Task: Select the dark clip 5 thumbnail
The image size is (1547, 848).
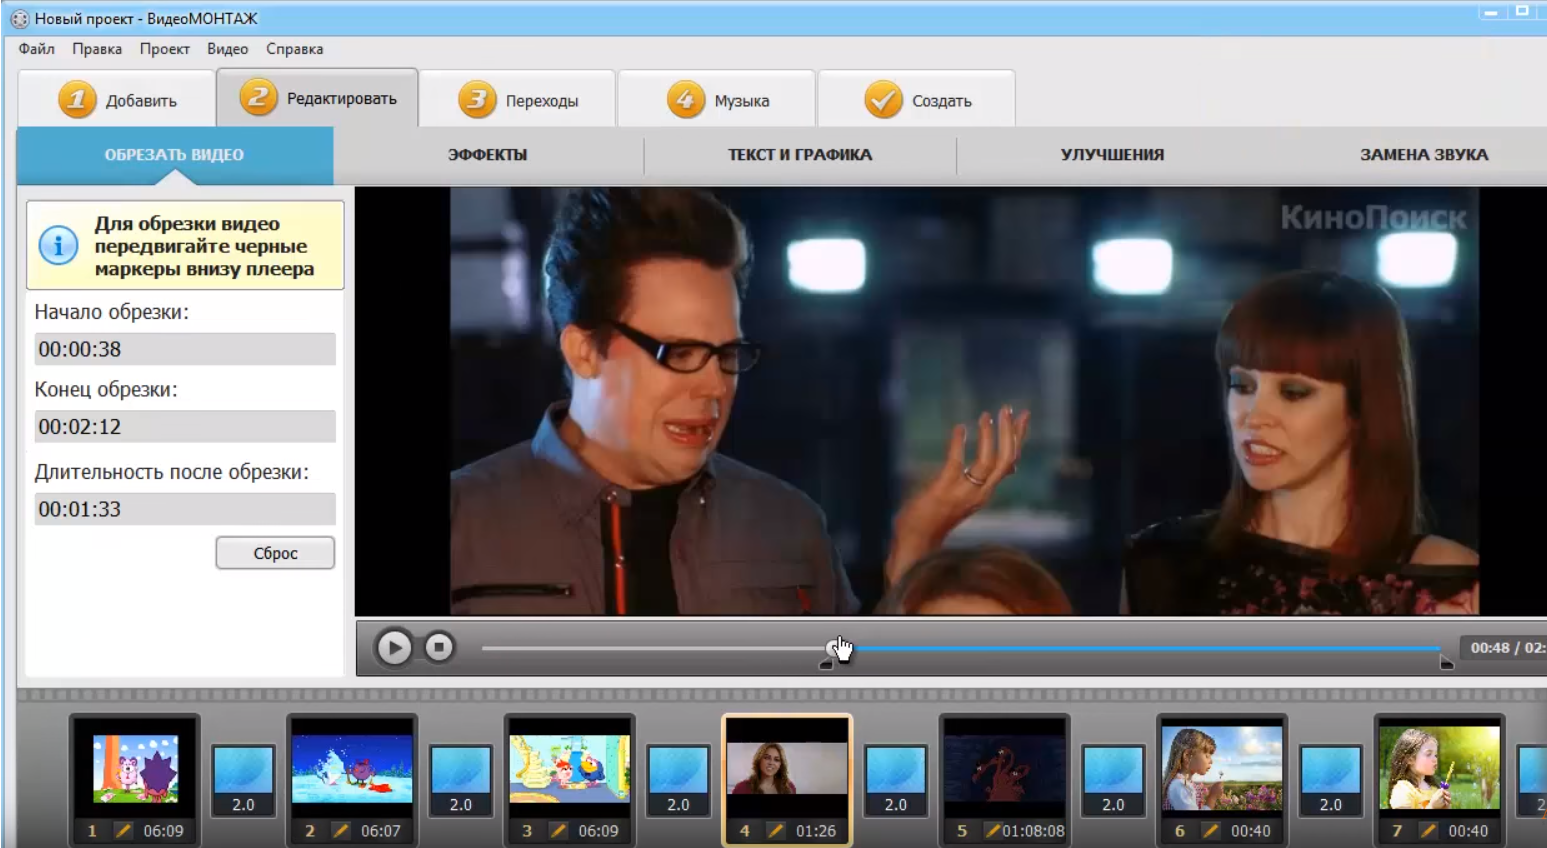Action: coord(1005,769)
